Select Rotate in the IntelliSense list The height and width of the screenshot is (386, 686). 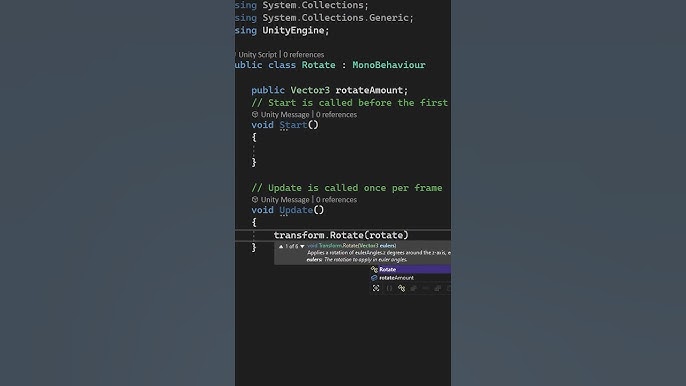coord(410,269)
